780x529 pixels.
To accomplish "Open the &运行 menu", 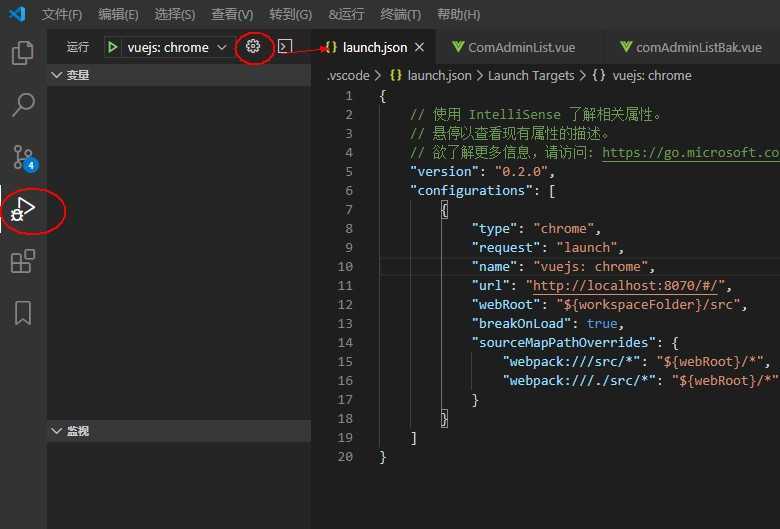I will pyautogui.click(x=346, y=14).
